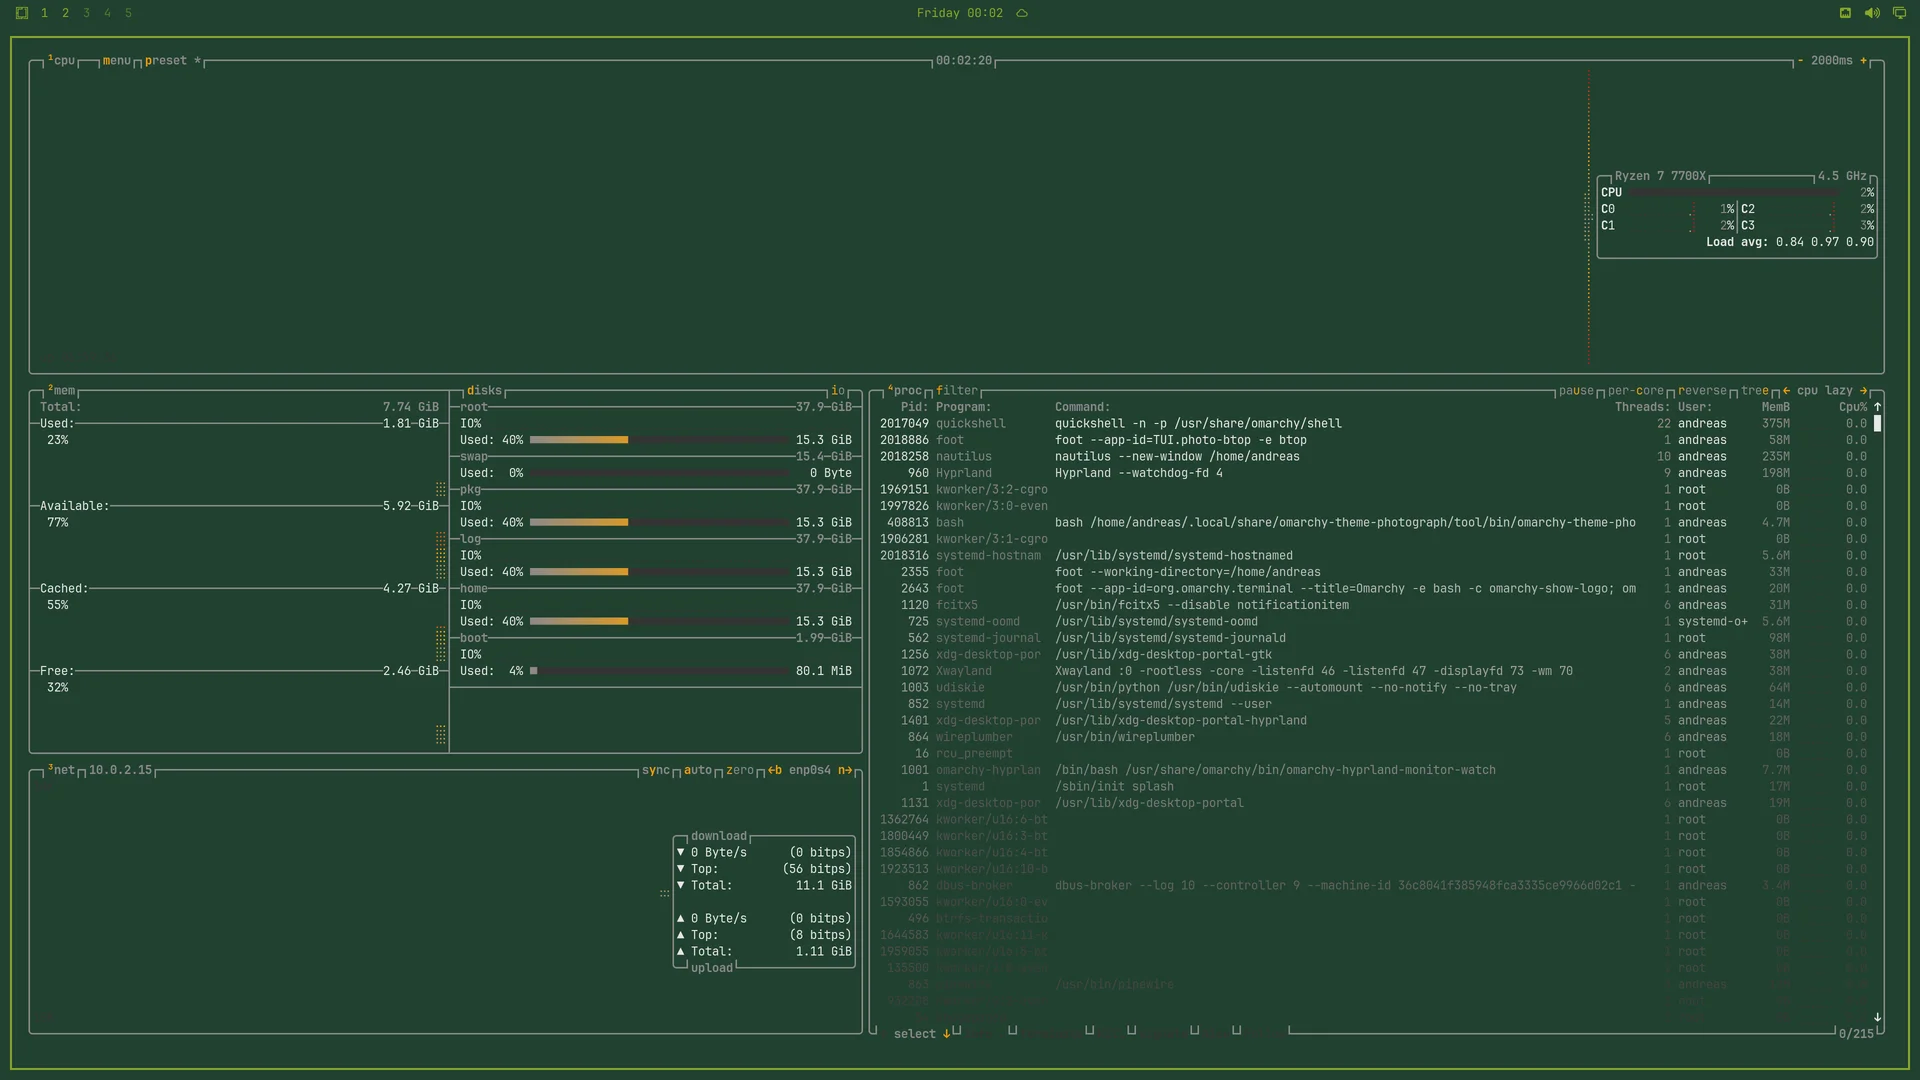The image size is (1920, 1080).
Task: Click the filter field in proc panel
Action: tap(957, 391)
